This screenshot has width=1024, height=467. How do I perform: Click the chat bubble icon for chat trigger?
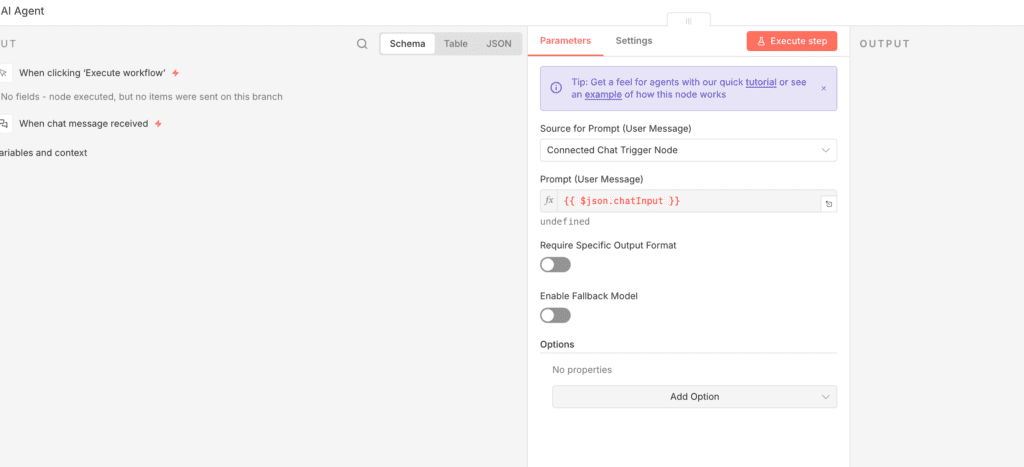click(x=4, y=124)
